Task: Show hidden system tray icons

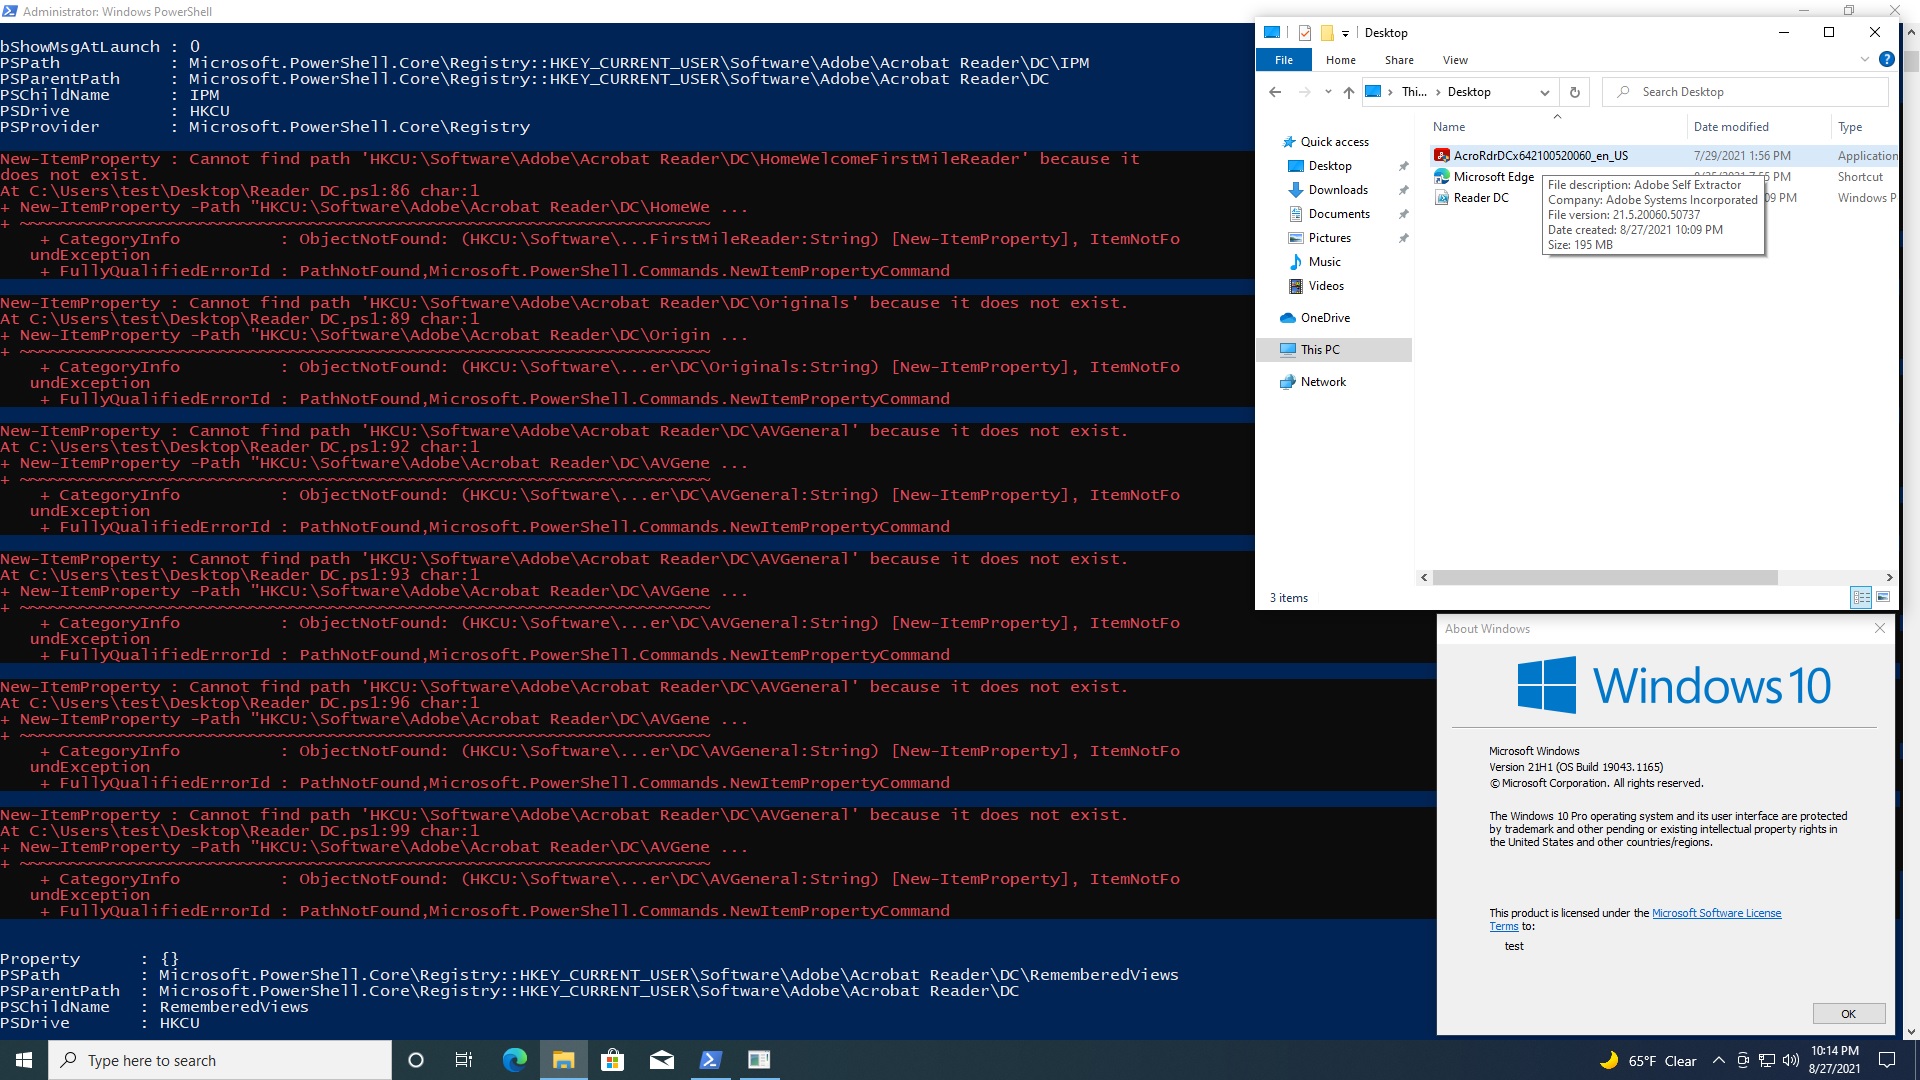Action: click(1718, 1061)
